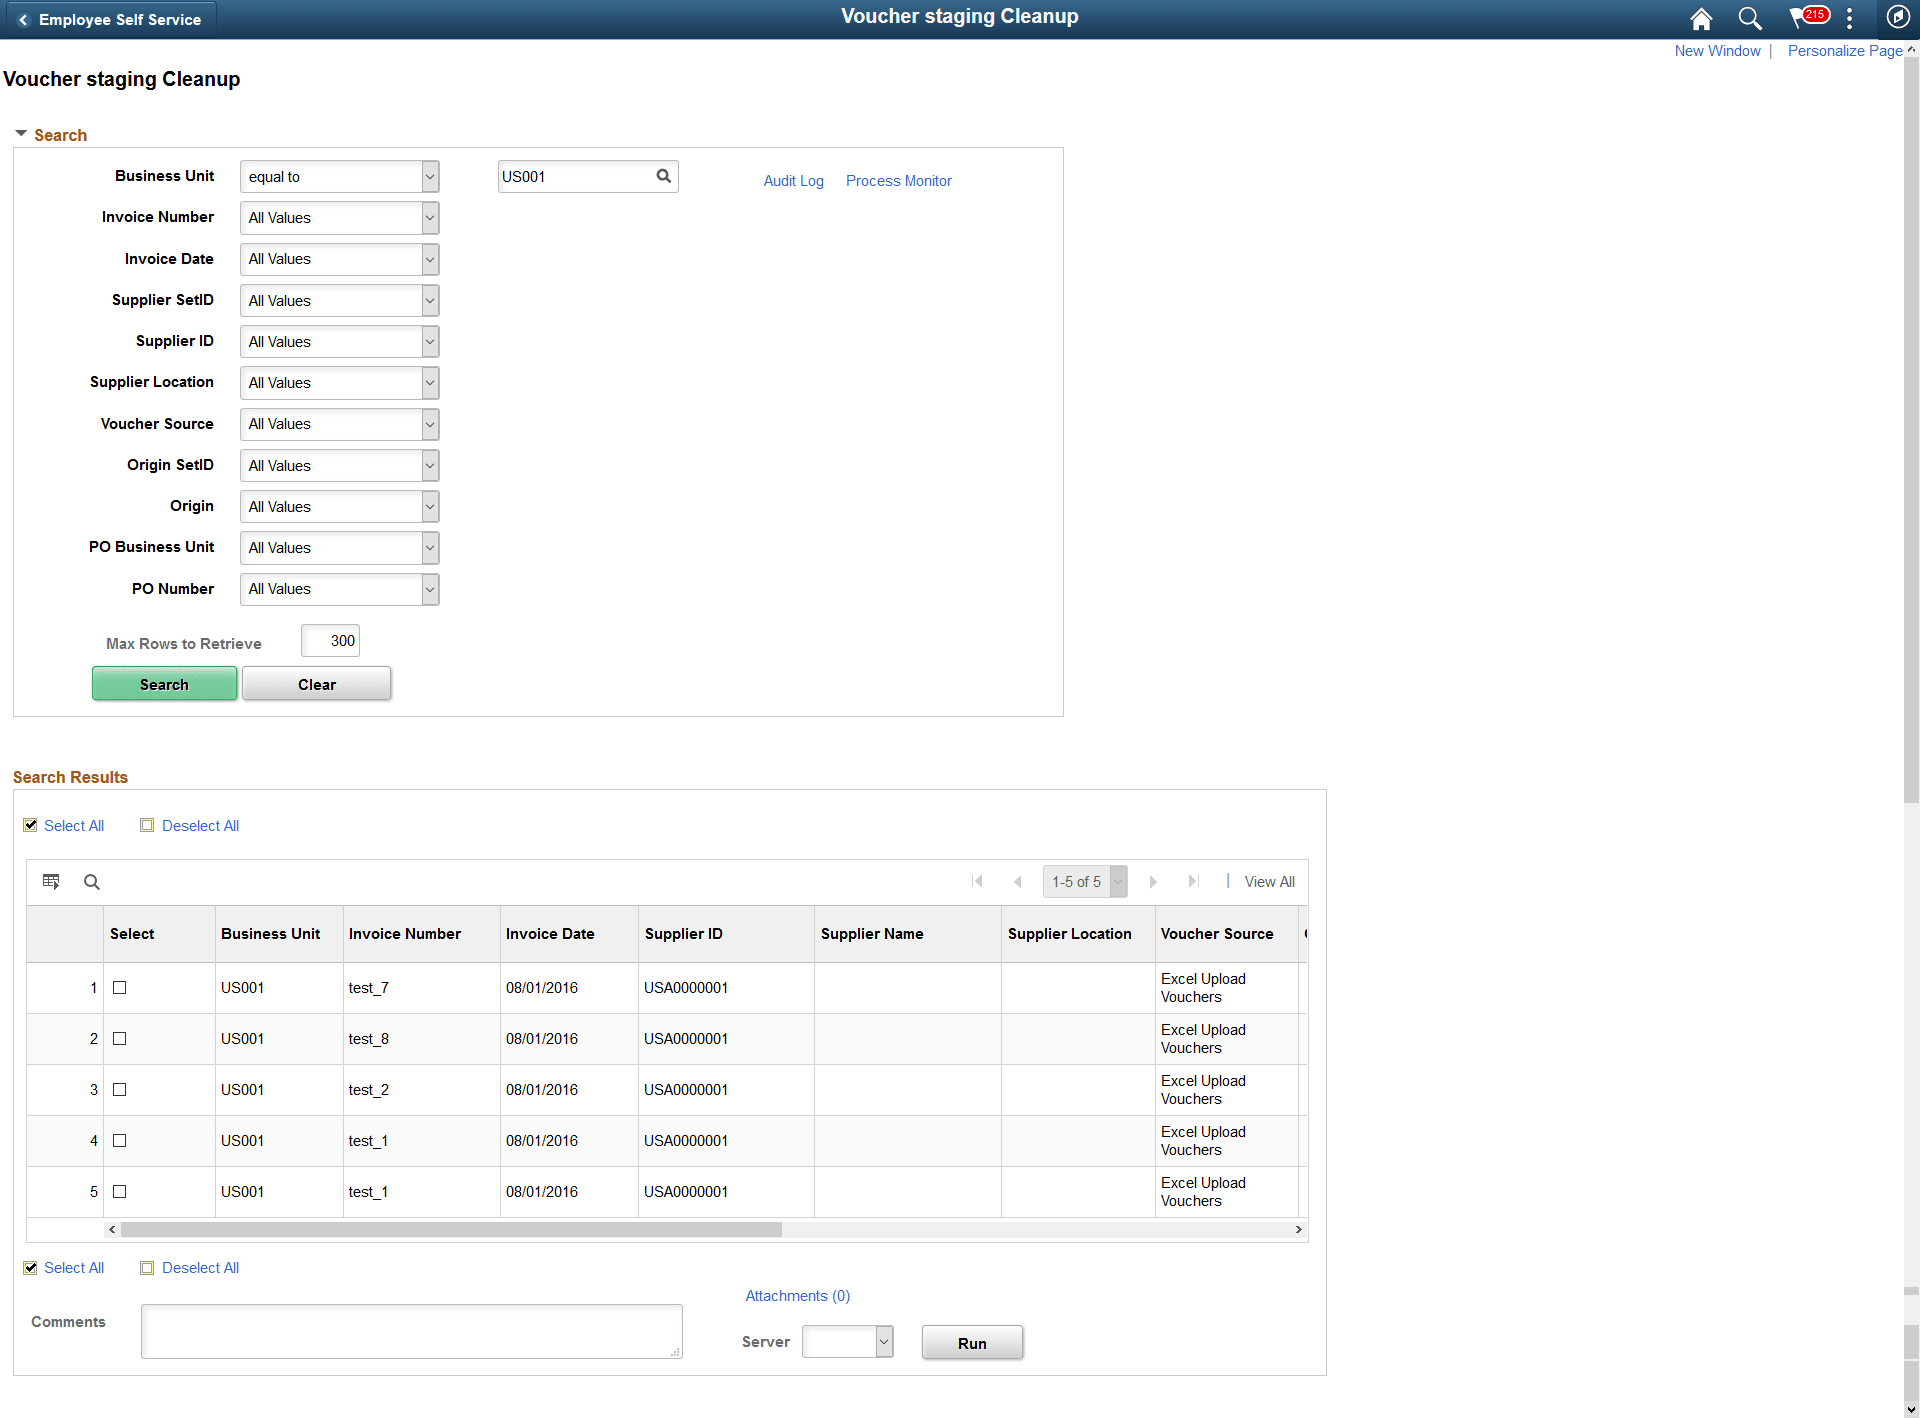Use the Find icon inside the results grid
Screen dimensions: 1920x1418
point(91,882)
